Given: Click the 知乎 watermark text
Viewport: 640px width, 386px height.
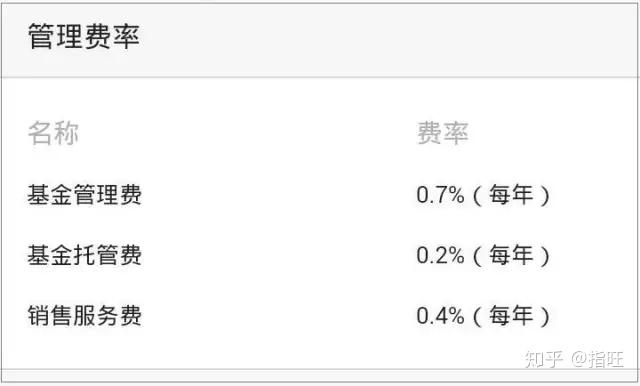Looking at the screenshot, I should 544,359.
